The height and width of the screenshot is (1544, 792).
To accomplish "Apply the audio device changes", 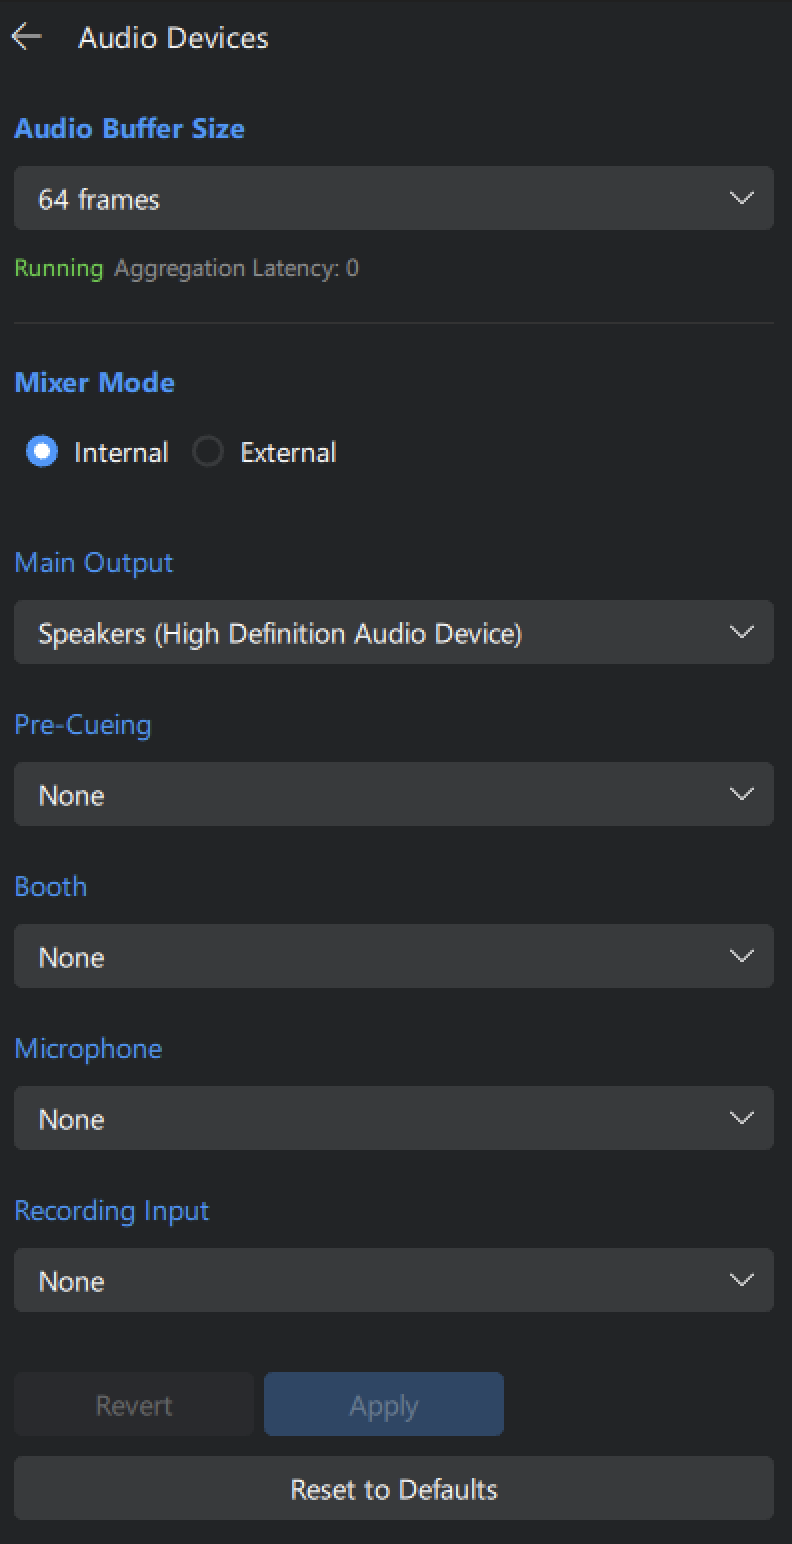I will coord(383,1404).
